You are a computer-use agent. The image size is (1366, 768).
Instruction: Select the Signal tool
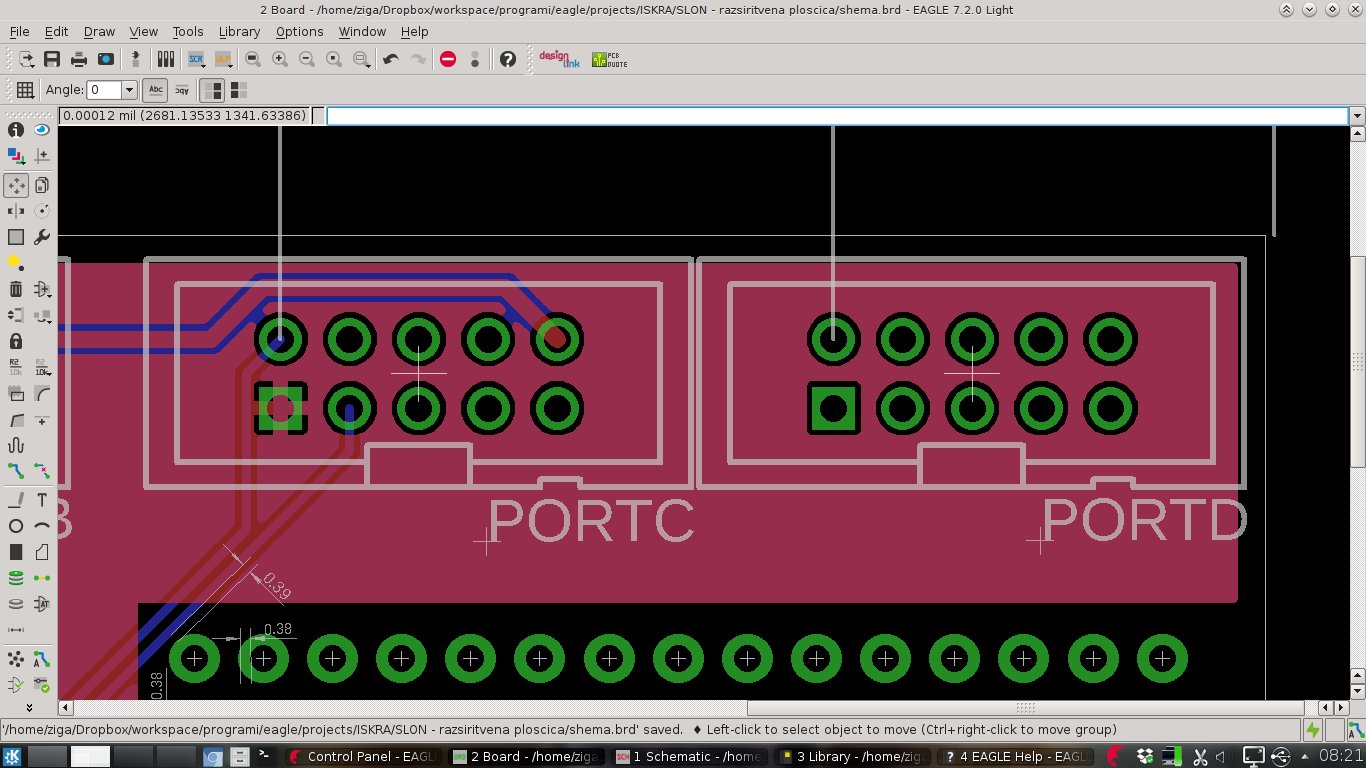(x=42, y=578)
